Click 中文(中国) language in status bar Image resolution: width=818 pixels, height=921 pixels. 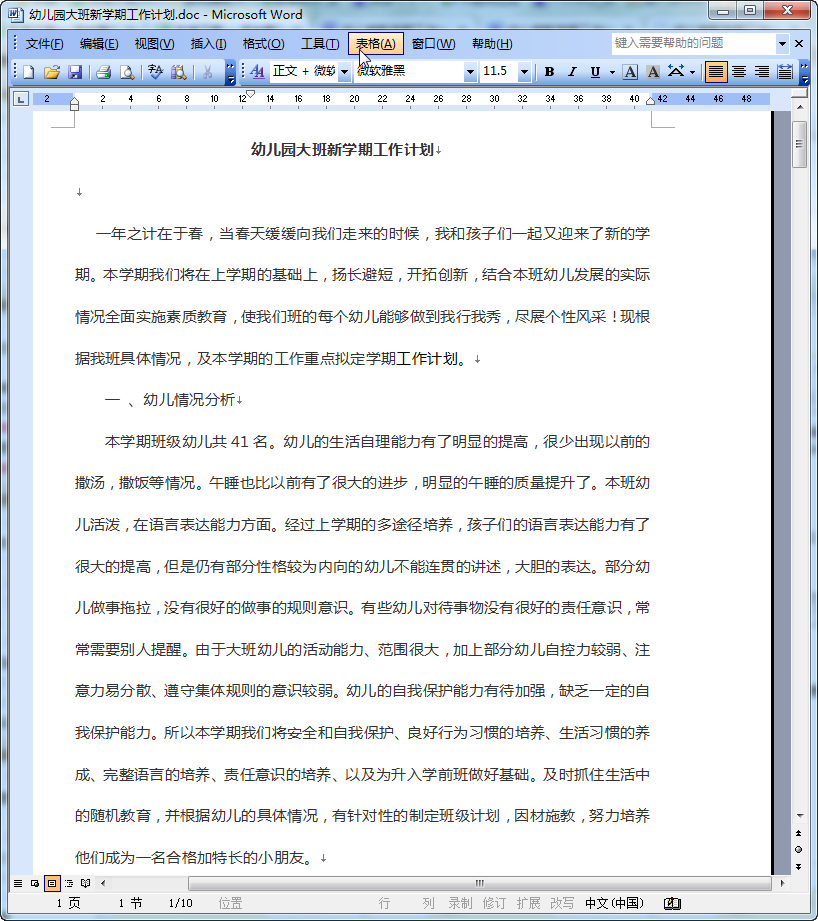click(614, 903)
